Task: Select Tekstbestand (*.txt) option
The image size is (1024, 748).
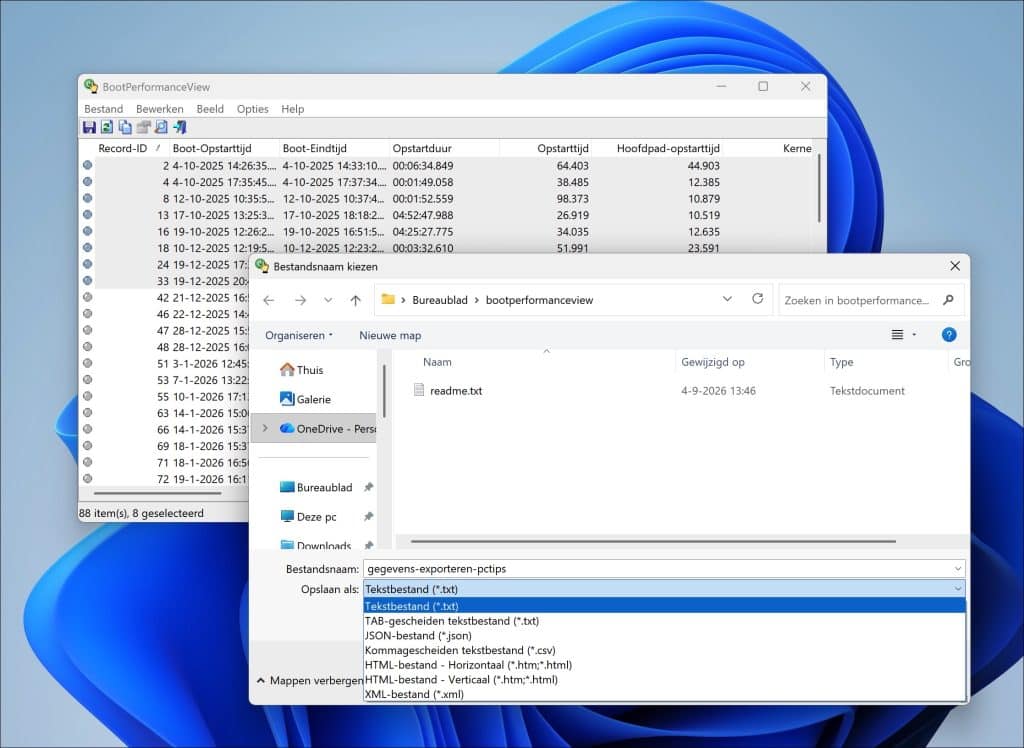Action: click(x=664, y=606)
